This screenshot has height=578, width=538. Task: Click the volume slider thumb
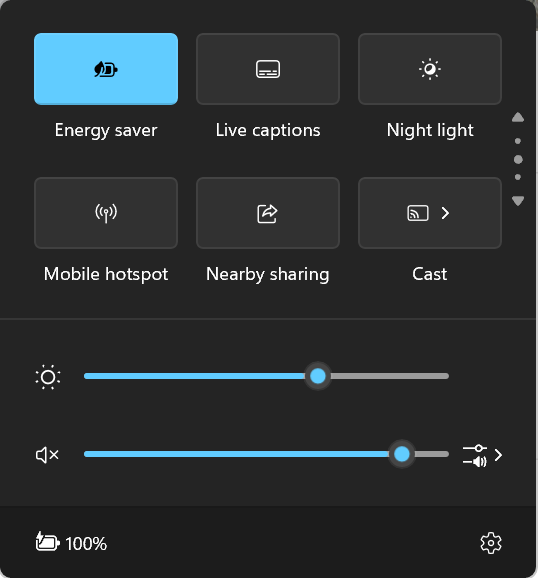point(402,454)
